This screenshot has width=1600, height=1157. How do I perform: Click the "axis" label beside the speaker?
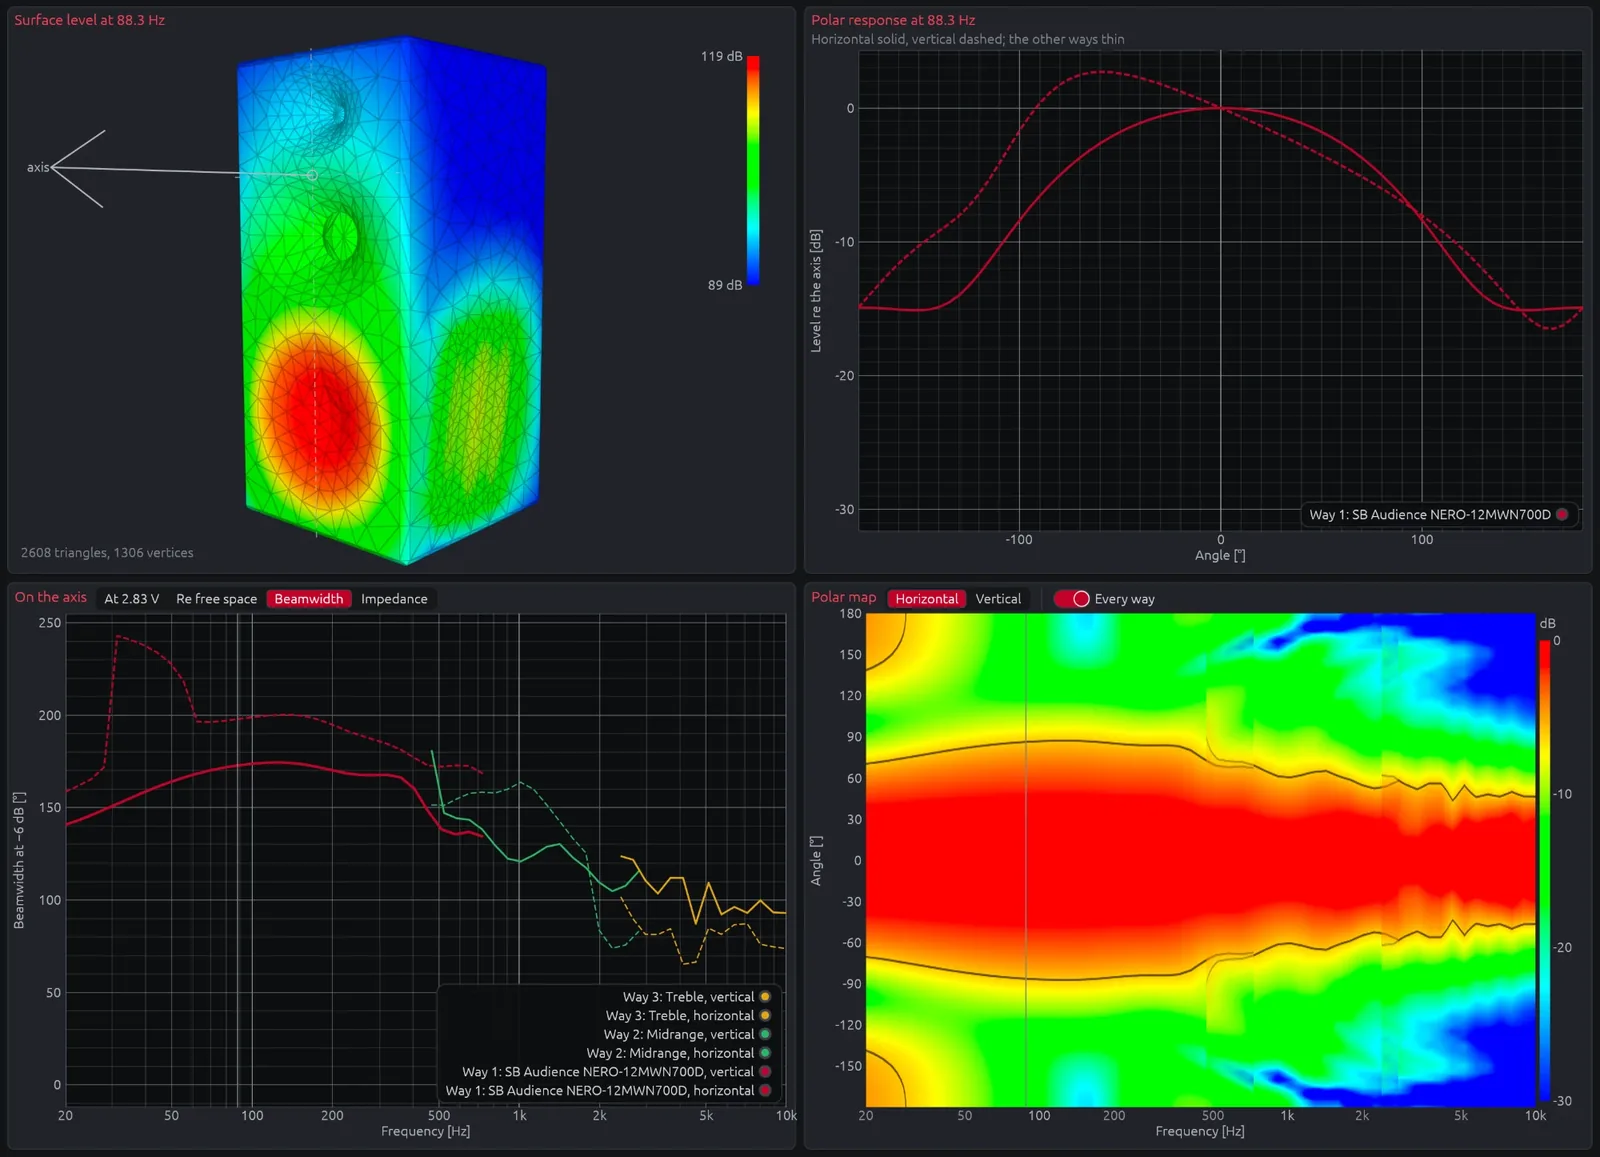[x=38, y=167]
